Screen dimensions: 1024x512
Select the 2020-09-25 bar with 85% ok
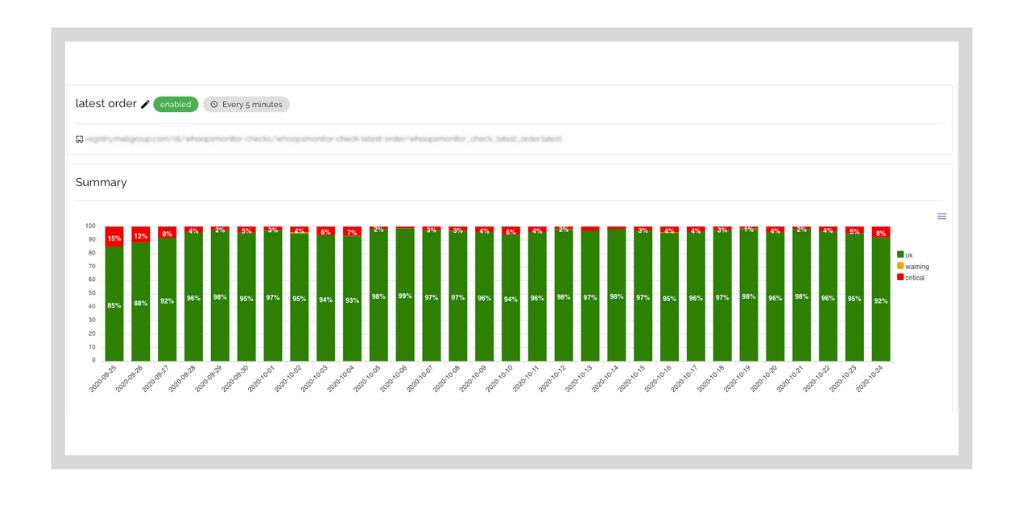[x=114, y=304]
